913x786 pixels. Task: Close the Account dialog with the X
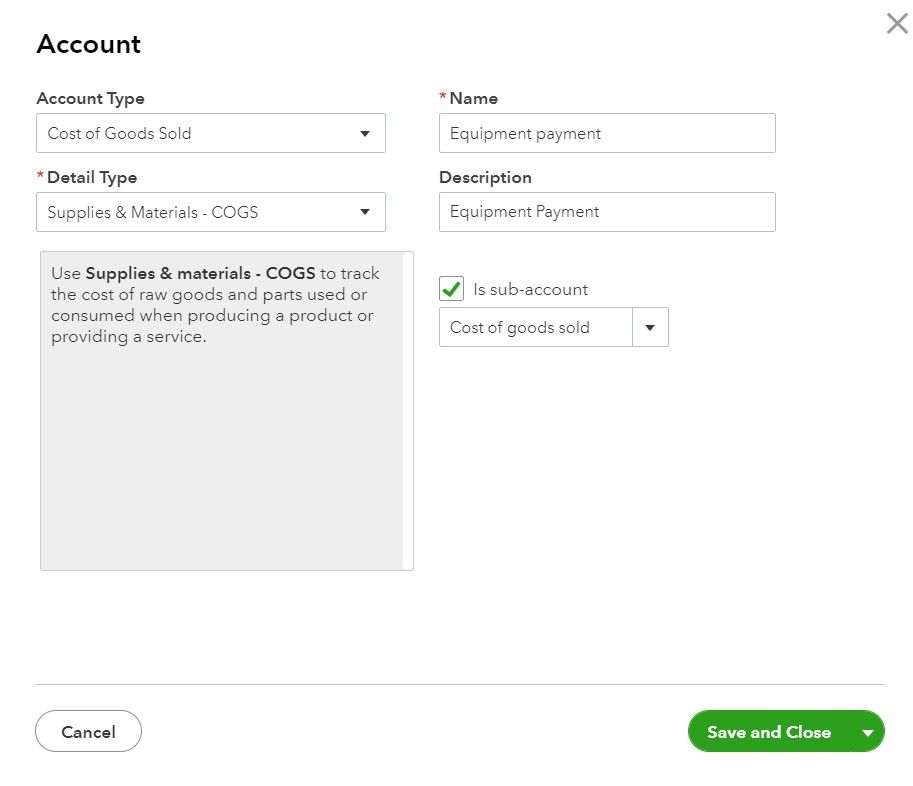[x=897, y=24]
